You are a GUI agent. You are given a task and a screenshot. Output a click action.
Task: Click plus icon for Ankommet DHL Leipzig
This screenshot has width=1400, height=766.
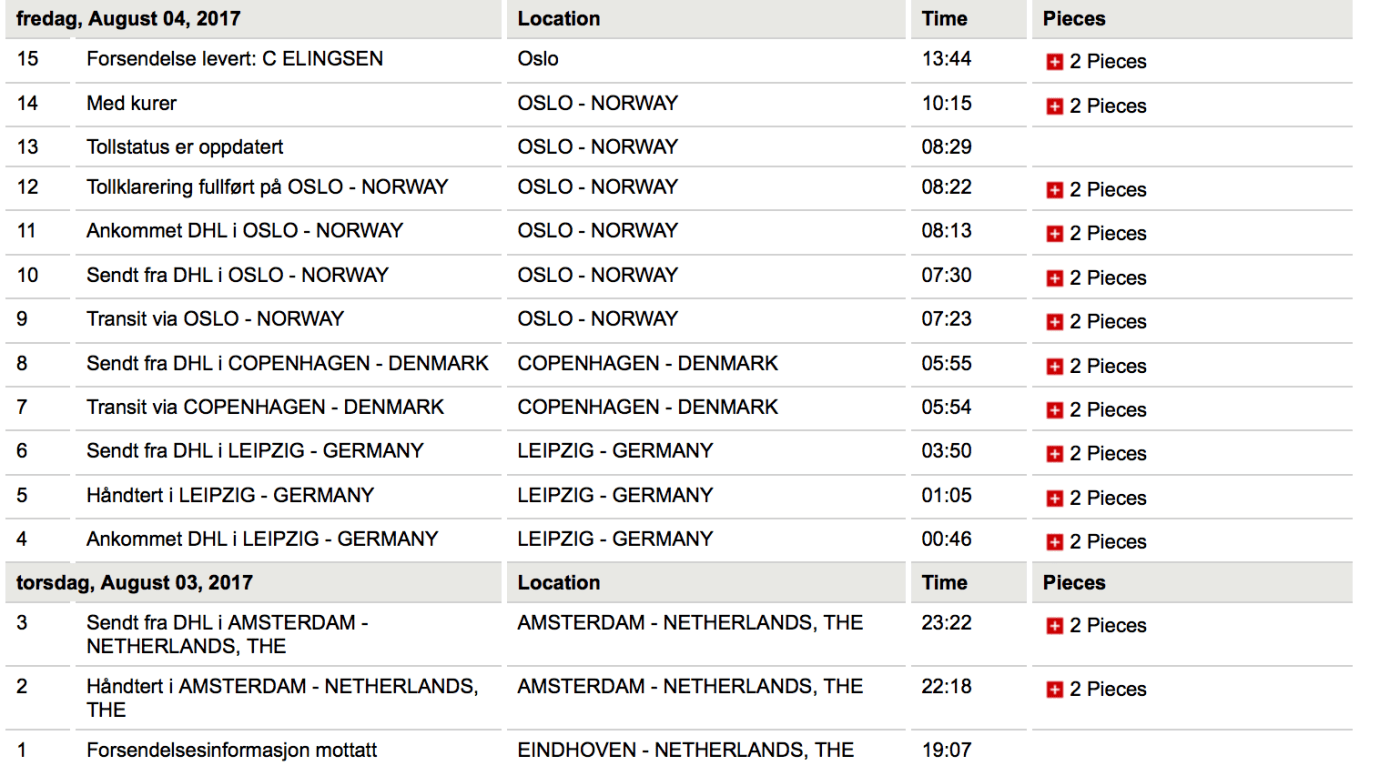tap(1054, 542)
